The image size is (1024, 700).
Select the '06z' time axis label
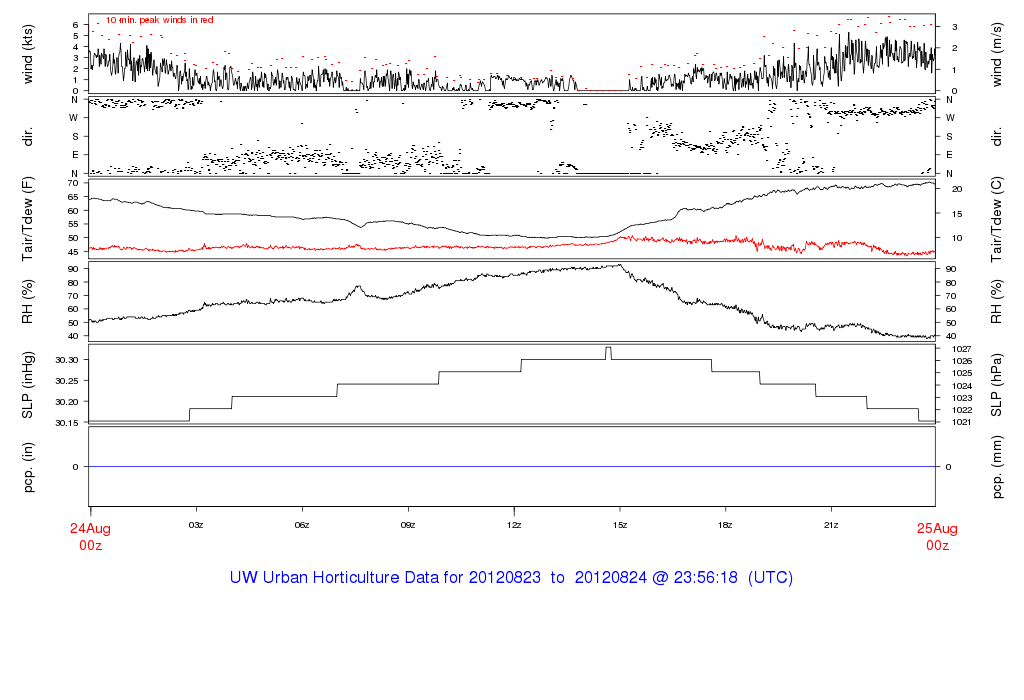point(302,525)
